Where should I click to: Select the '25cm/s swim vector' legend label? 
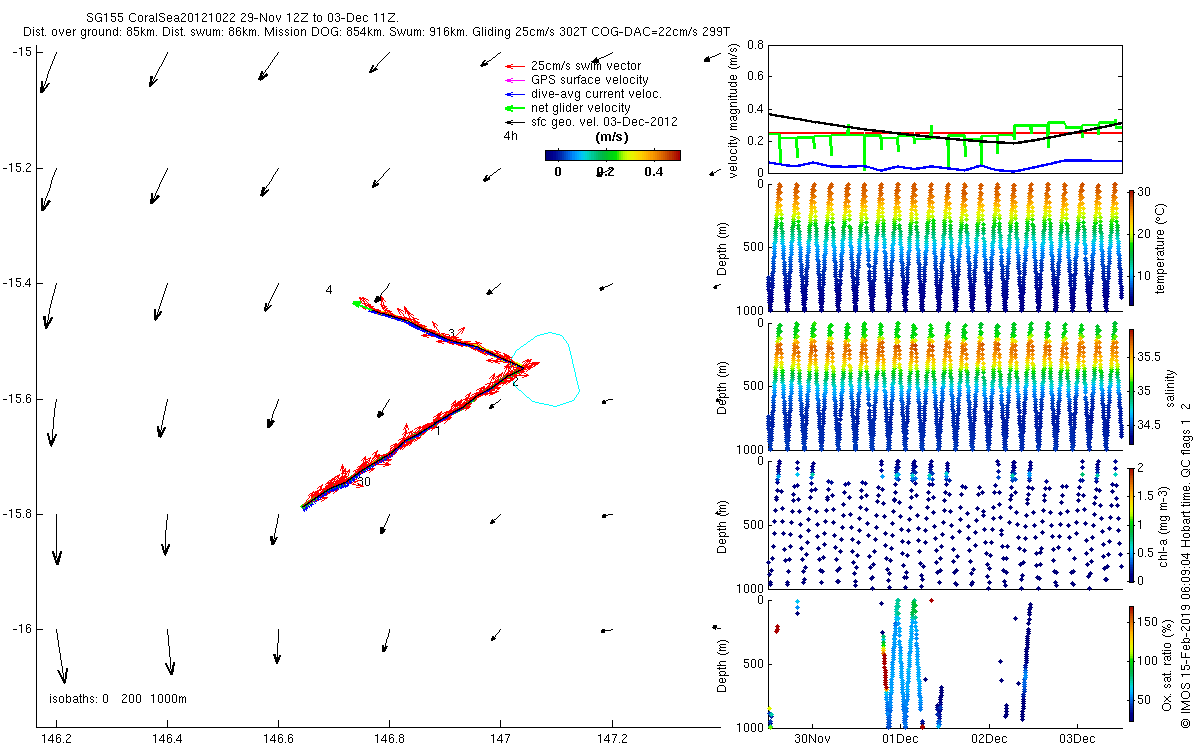586,66
